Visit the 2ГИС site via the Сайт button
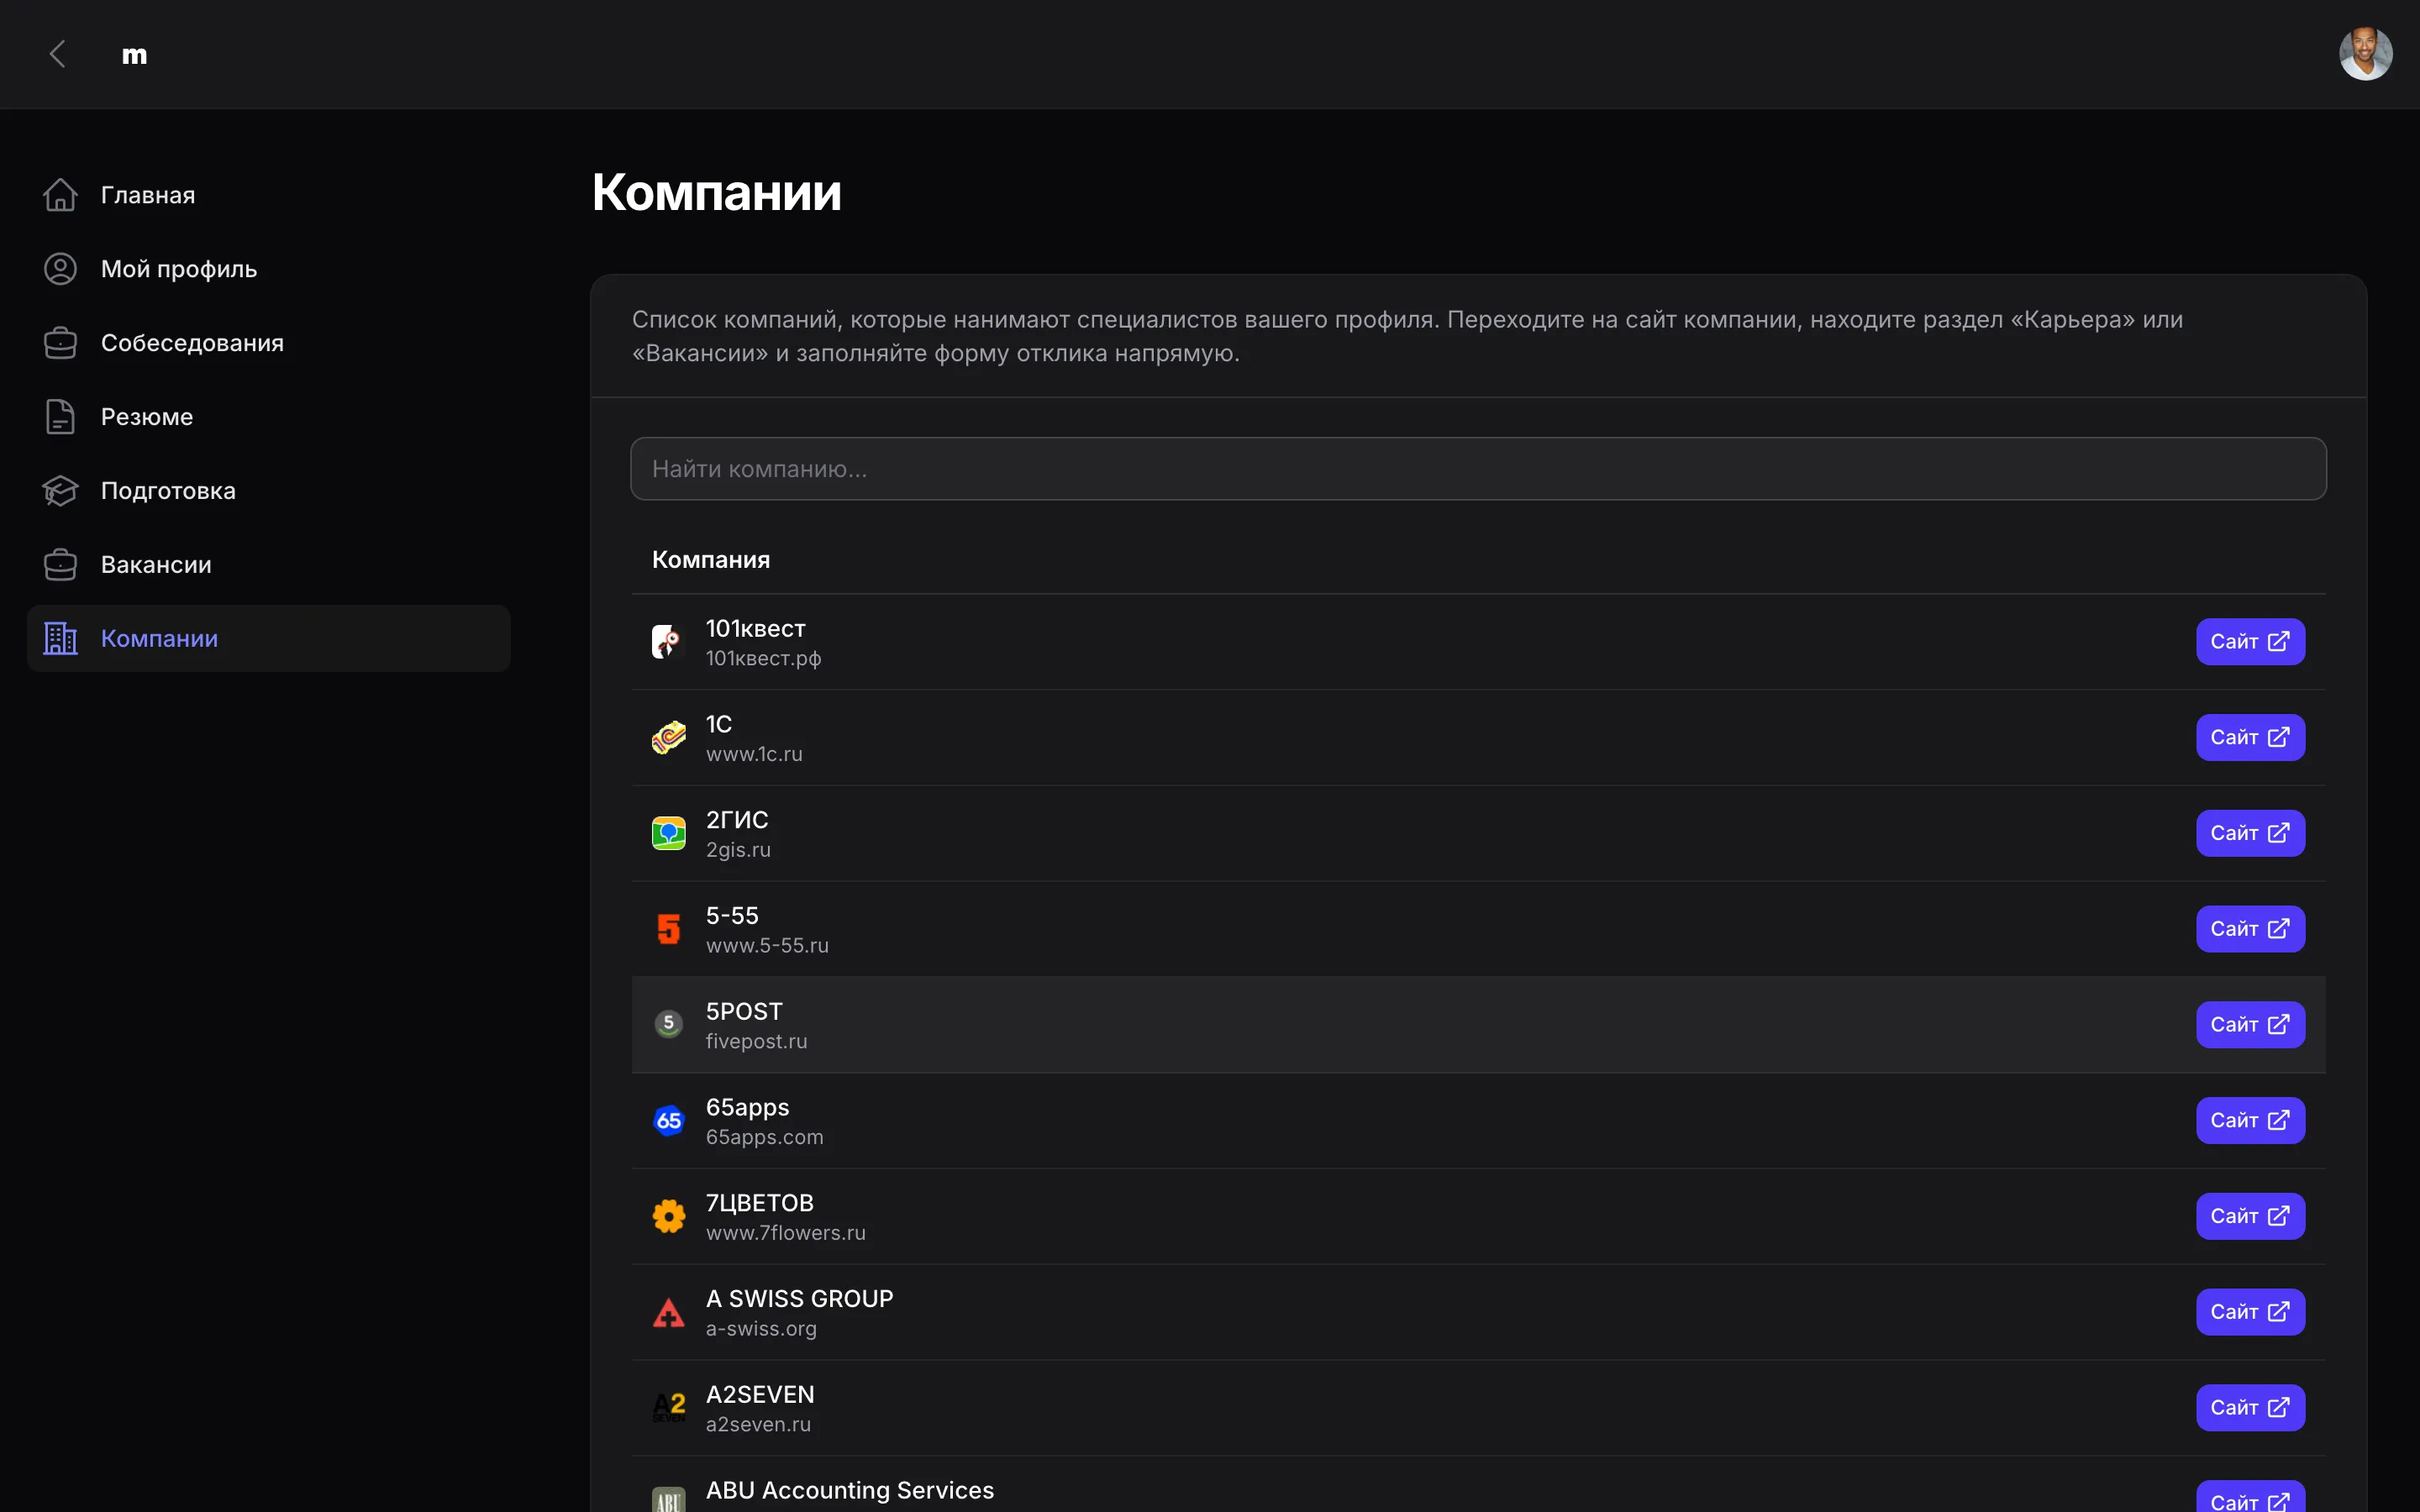 [x=2249, y=833]
